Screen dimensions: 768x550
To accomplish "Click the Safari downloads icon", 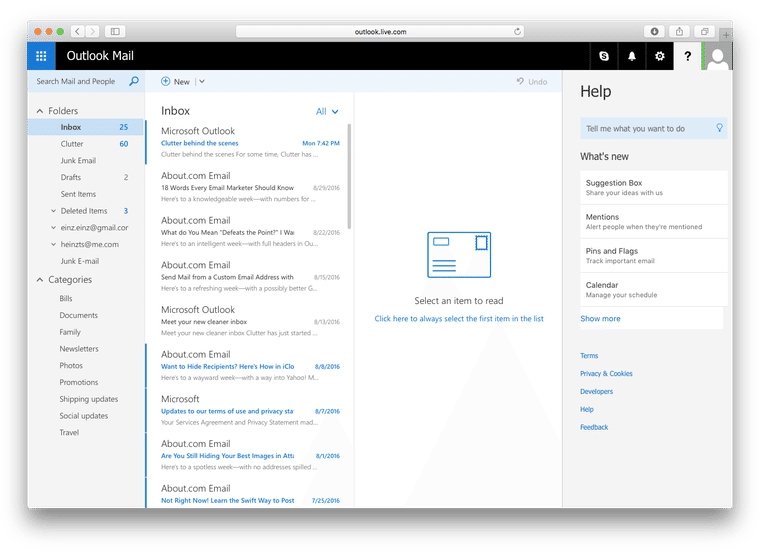I will pyautogui.click(x=655, y=32).
